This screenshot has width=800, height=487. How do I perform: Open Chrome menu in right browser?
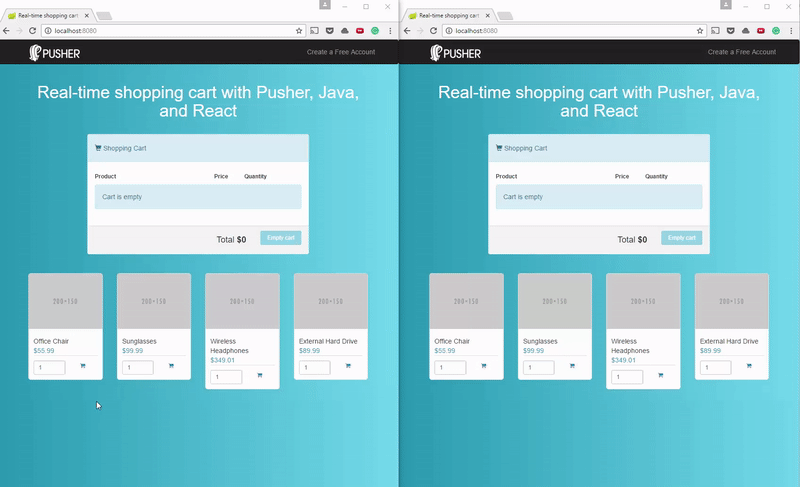pos(791,31)
